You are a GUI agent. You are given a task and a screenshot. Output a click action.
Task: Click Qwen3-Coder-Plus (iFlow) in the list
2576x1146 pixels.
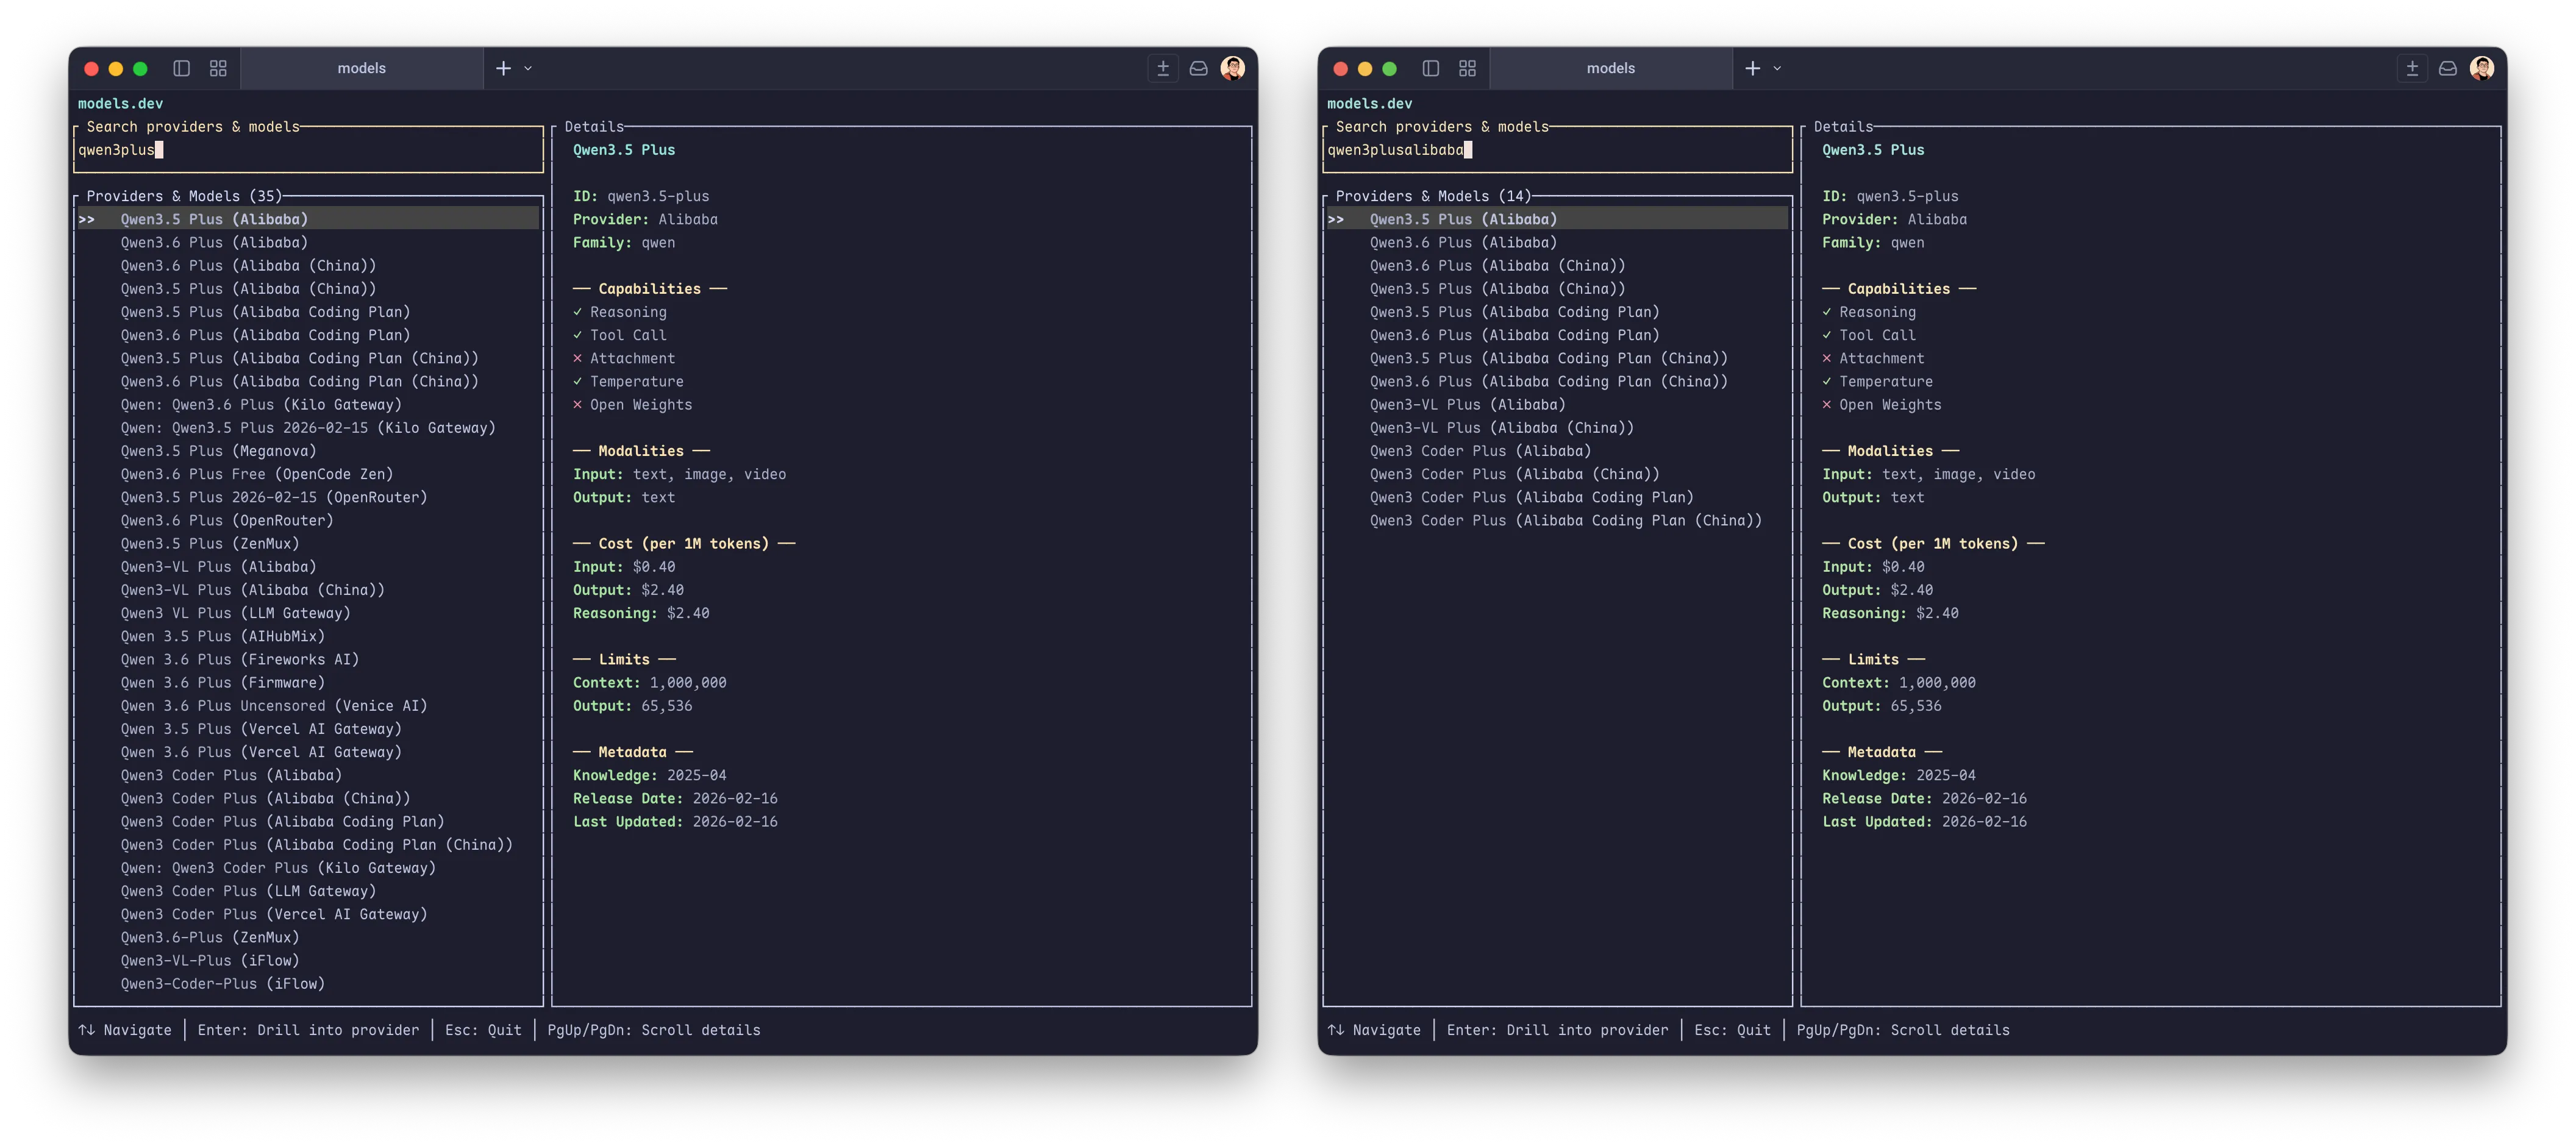pos(223,984)
